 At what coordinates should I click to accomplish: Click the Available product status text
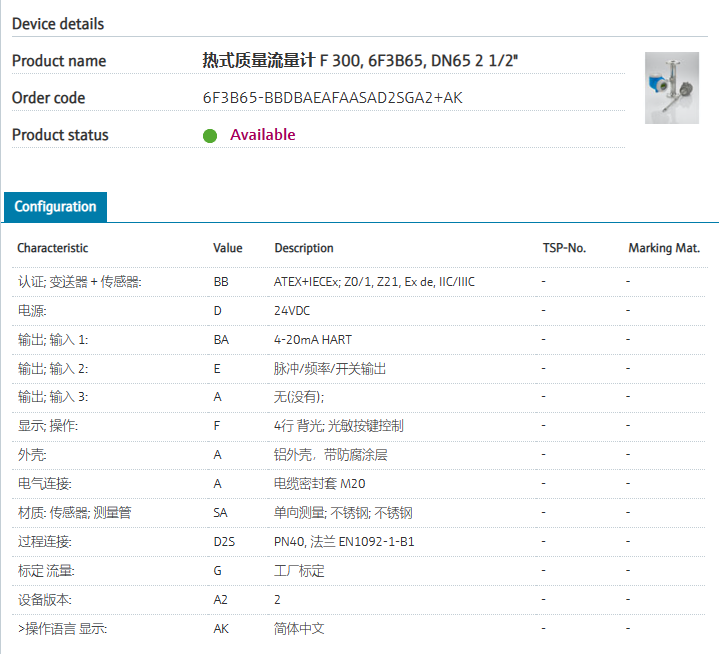[x=263, y=135]
